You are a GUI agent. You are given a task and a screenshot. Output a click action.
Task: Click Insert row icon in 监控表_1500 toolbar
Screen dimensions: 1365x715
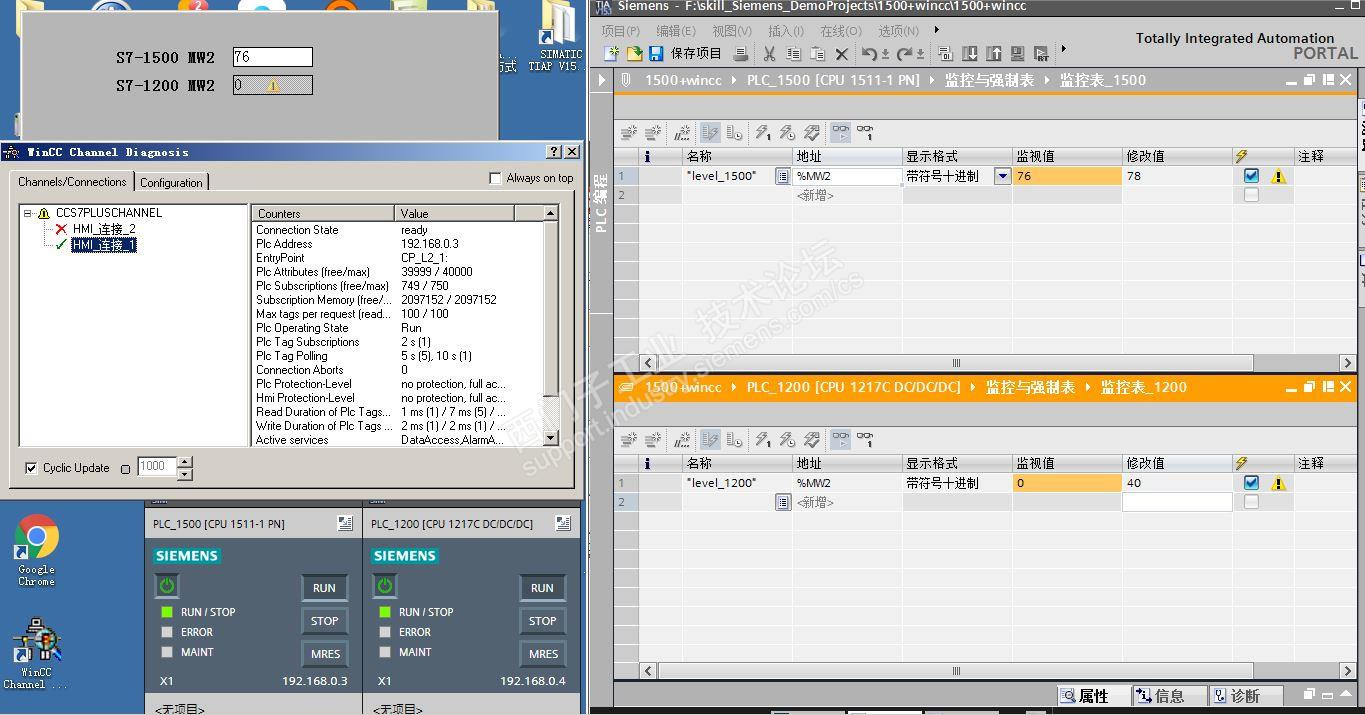point(629,132)
